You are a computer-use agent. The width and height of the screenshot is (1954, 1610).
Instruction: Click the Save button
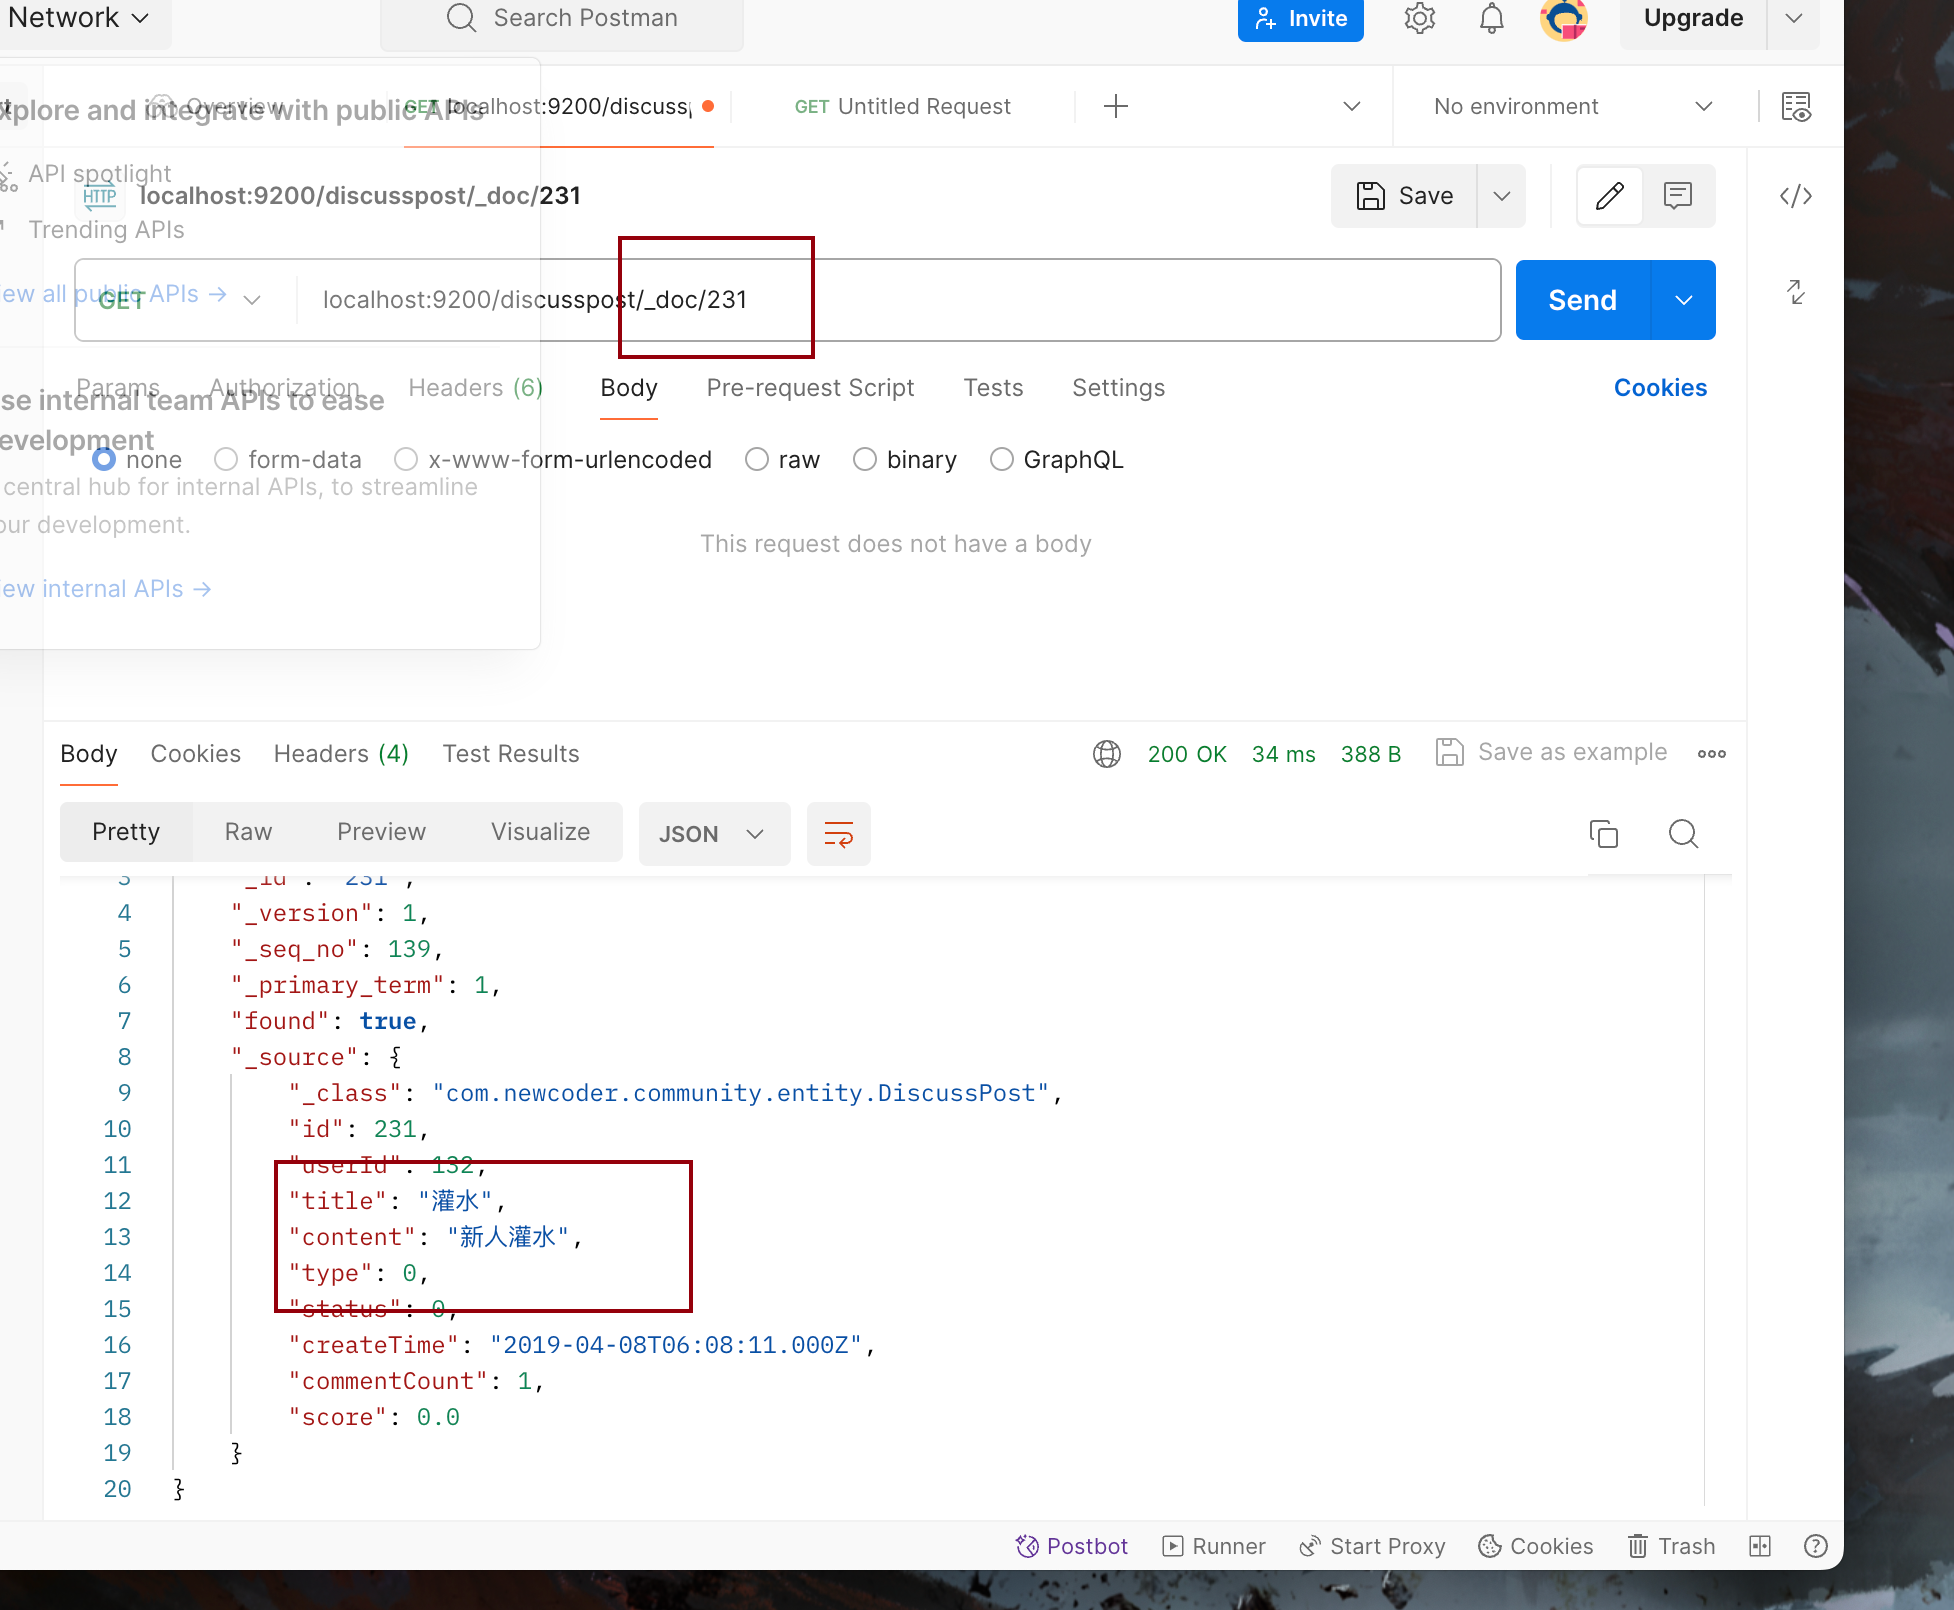click(1404, 196)
